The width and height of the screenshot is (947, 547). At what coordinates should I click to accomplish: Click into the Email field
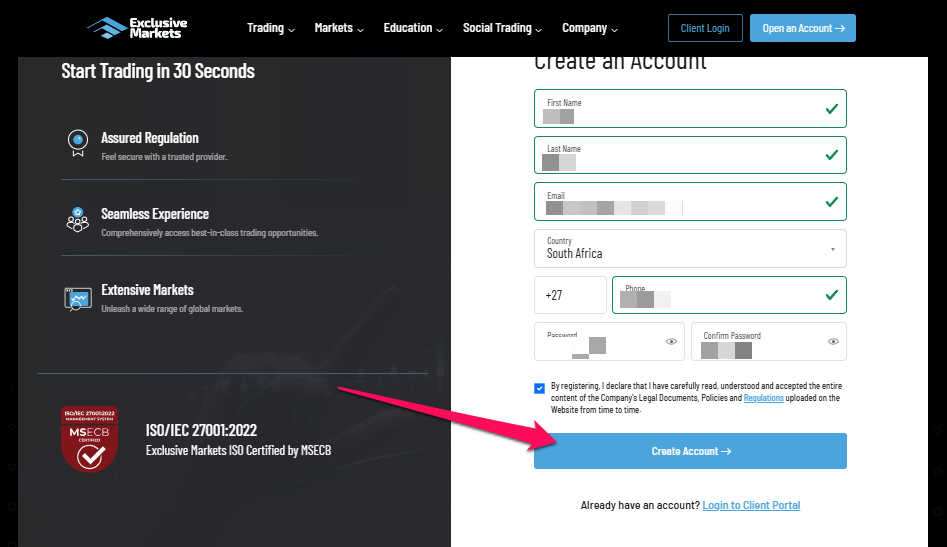pos(690,202)
